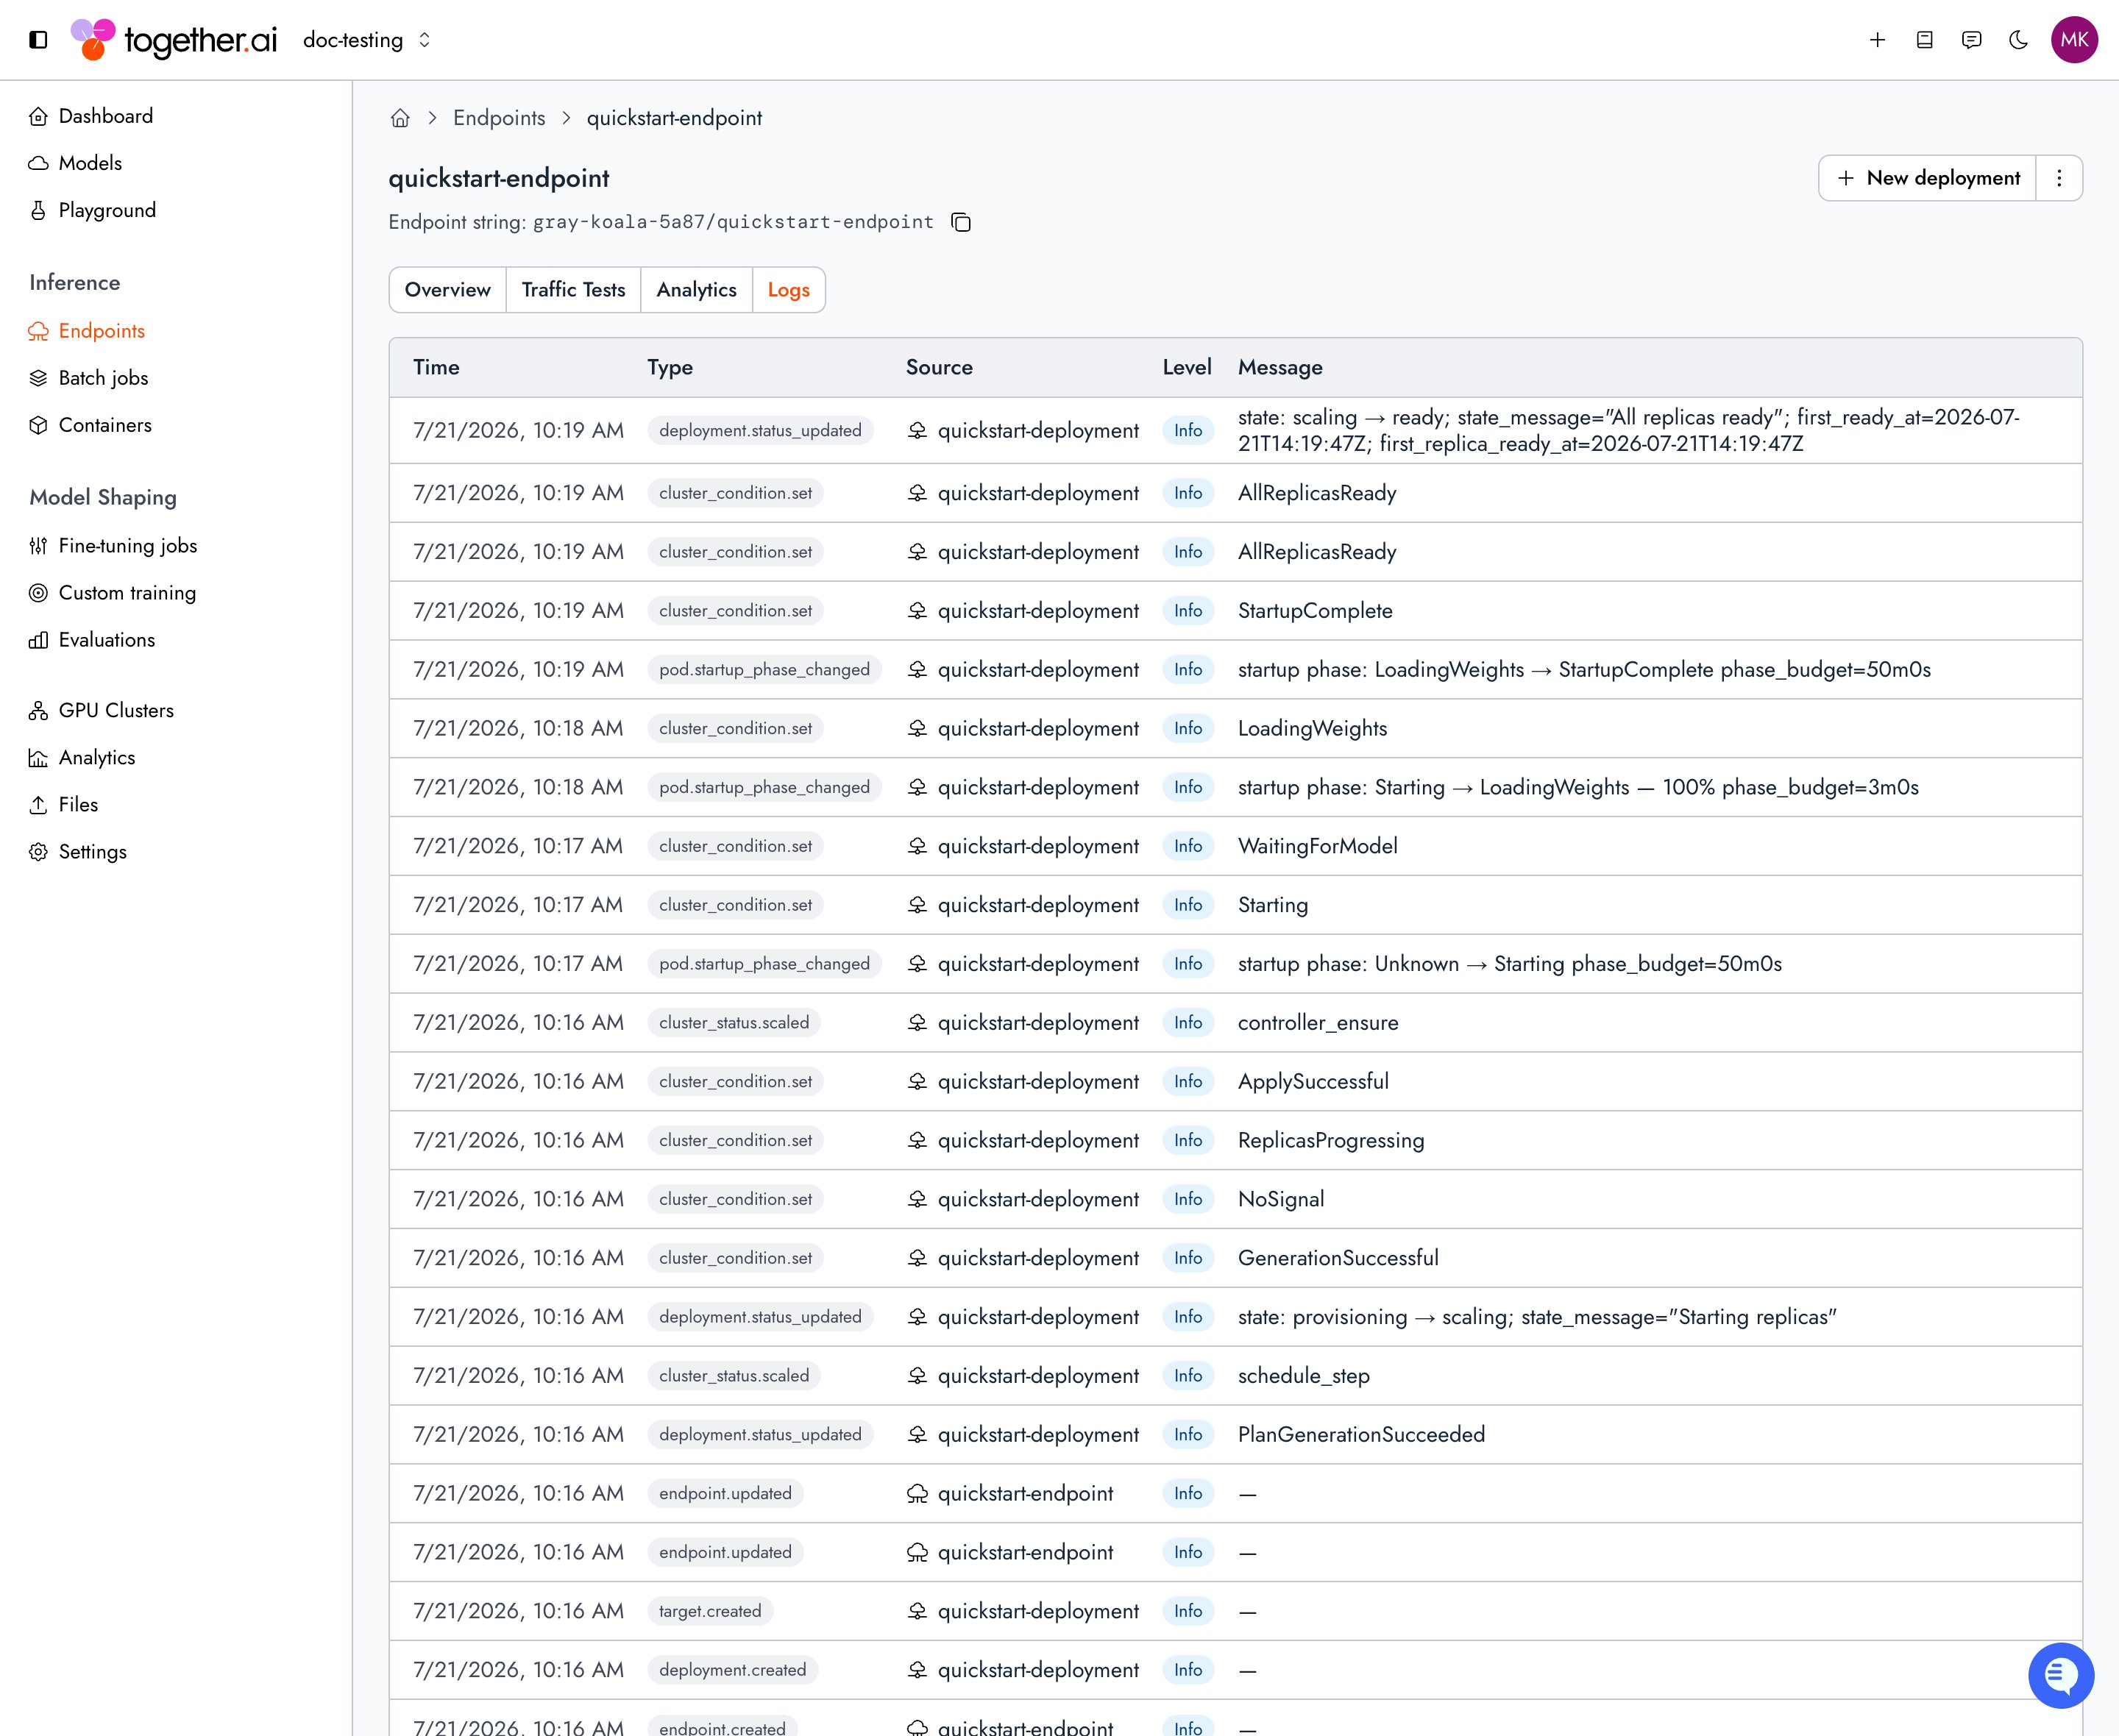
Task: Click the WaitingForModel message
Action: (x=1317, y=846)
